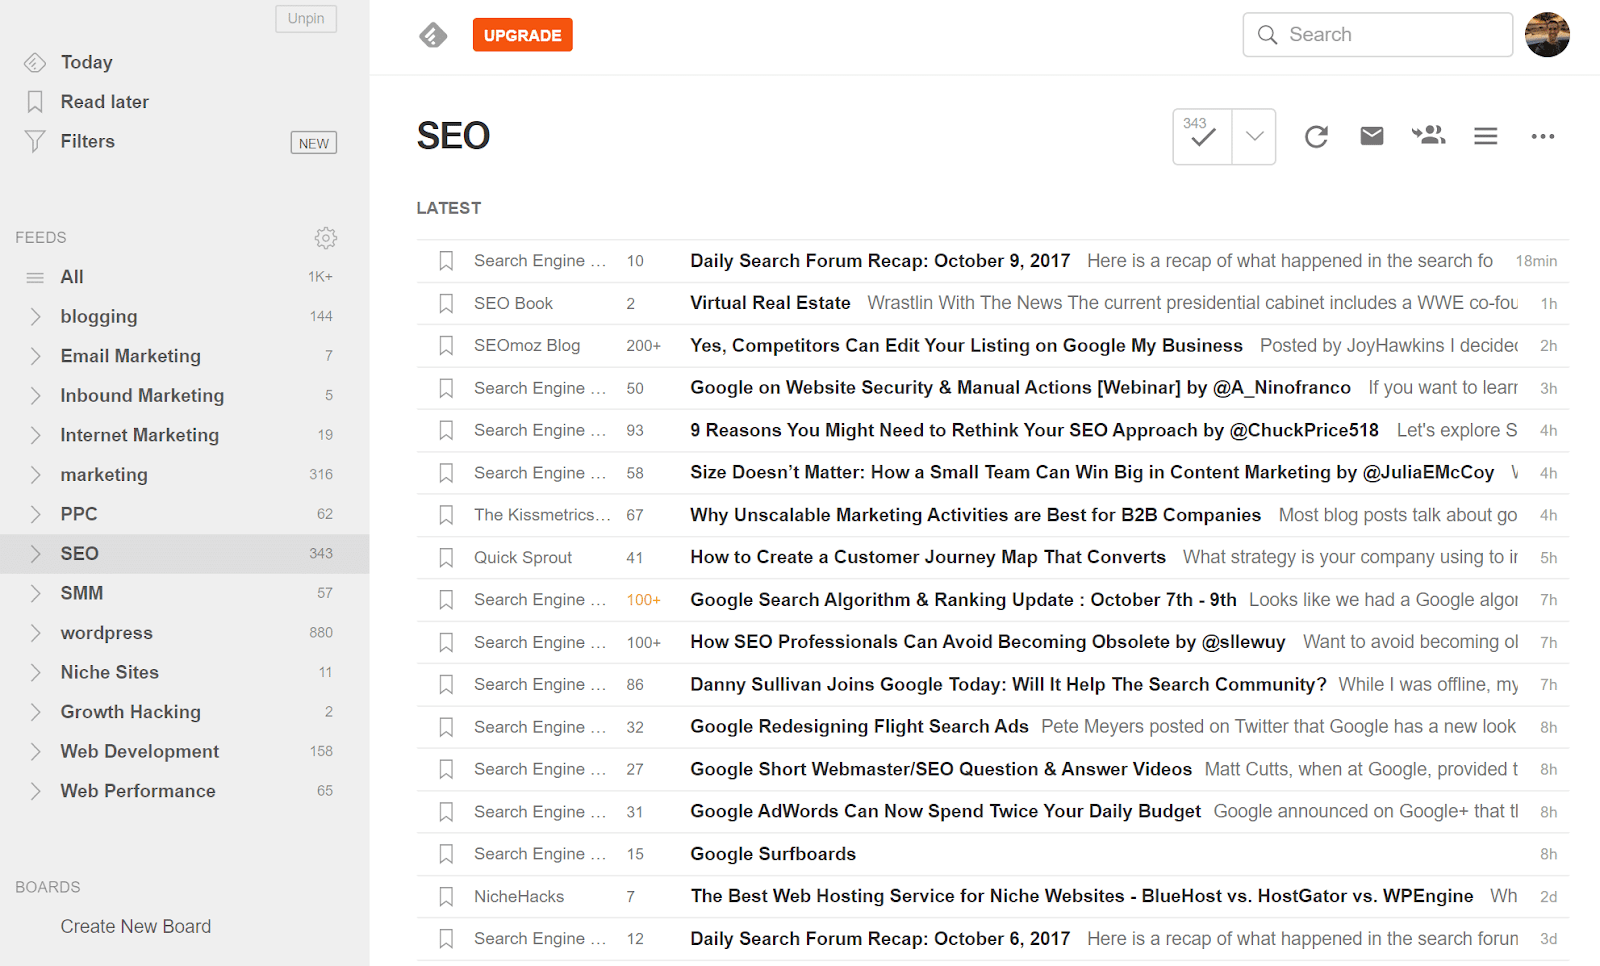1600x966 pixels.
Task: Click the email envelope icon
Action: point(1372,136)
